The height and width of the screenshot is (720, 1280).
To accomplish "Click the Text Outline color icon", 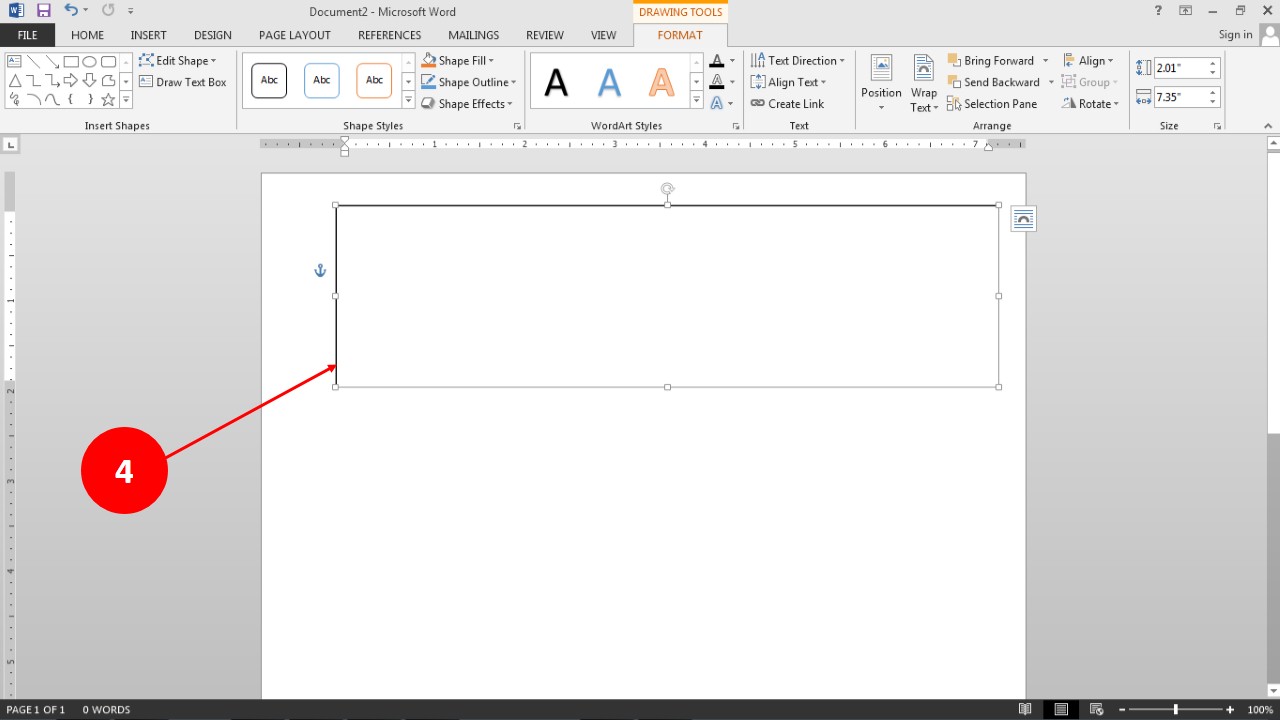I will (716, 82).
